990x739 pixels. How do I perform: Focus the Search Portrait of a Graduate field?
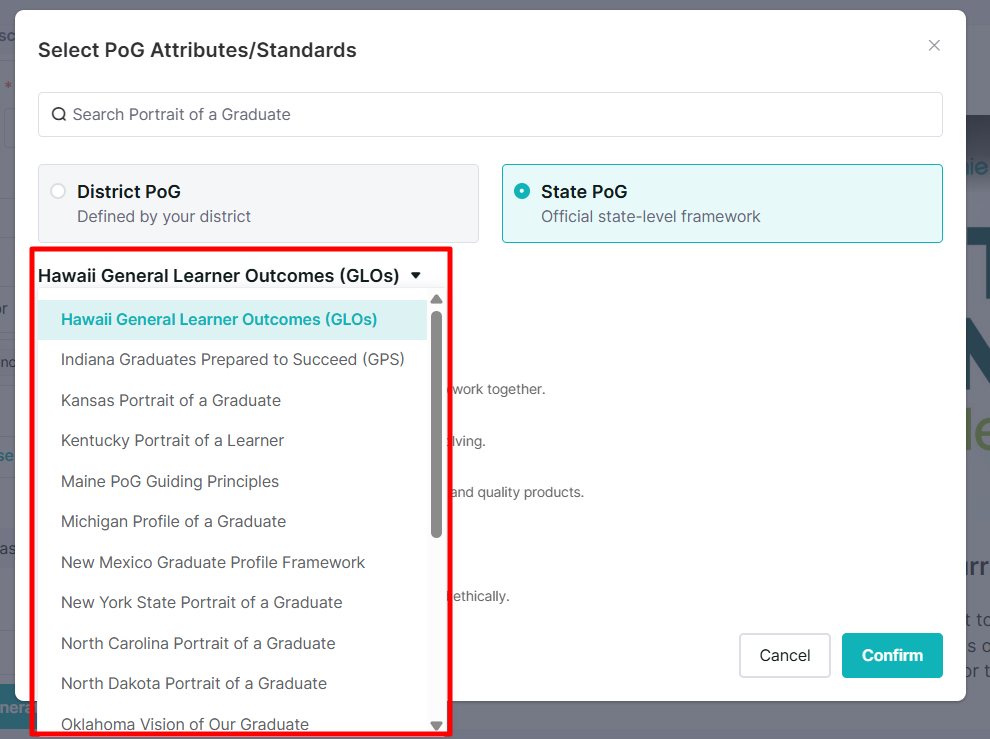click(490, 114)
